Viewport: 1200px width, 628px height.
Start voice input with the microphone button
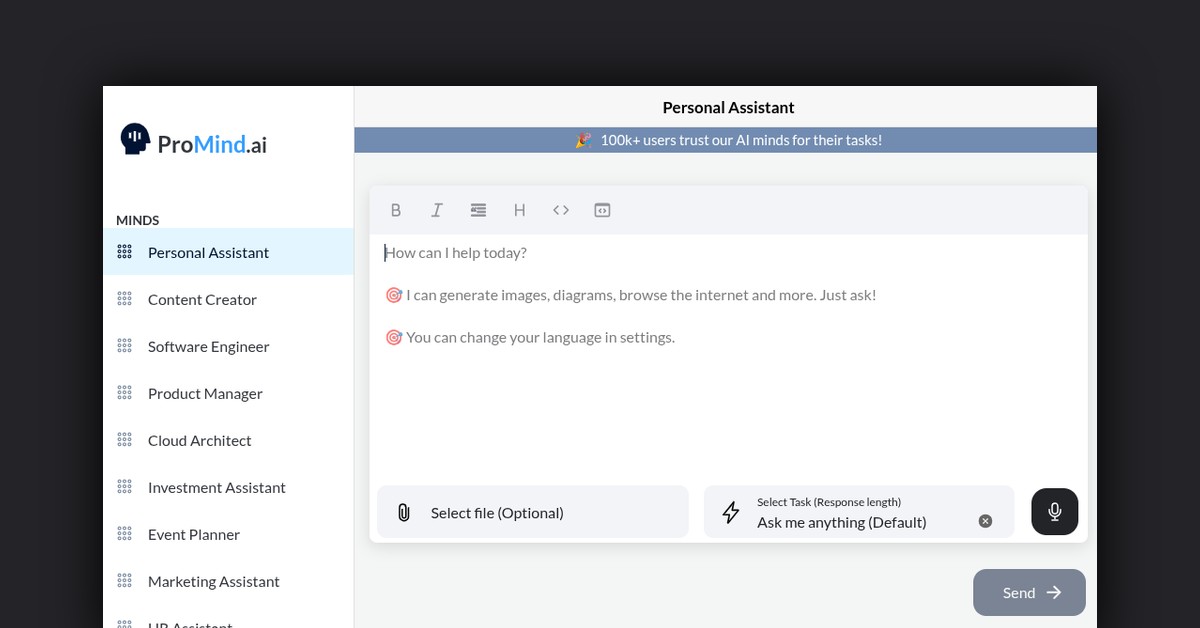click(x=1054, y=512)
